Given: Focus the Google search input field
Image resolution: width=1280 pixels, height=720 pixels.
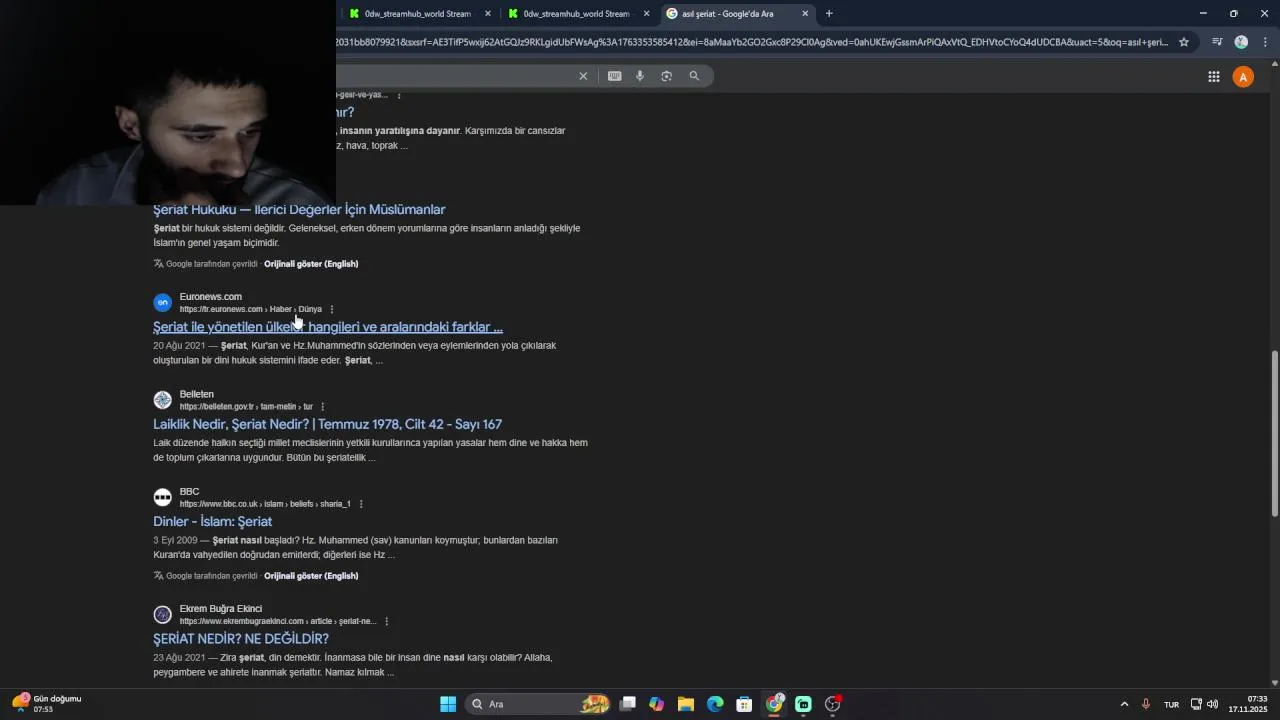Looking at the screenshot, I should click(x=455, y=76).
